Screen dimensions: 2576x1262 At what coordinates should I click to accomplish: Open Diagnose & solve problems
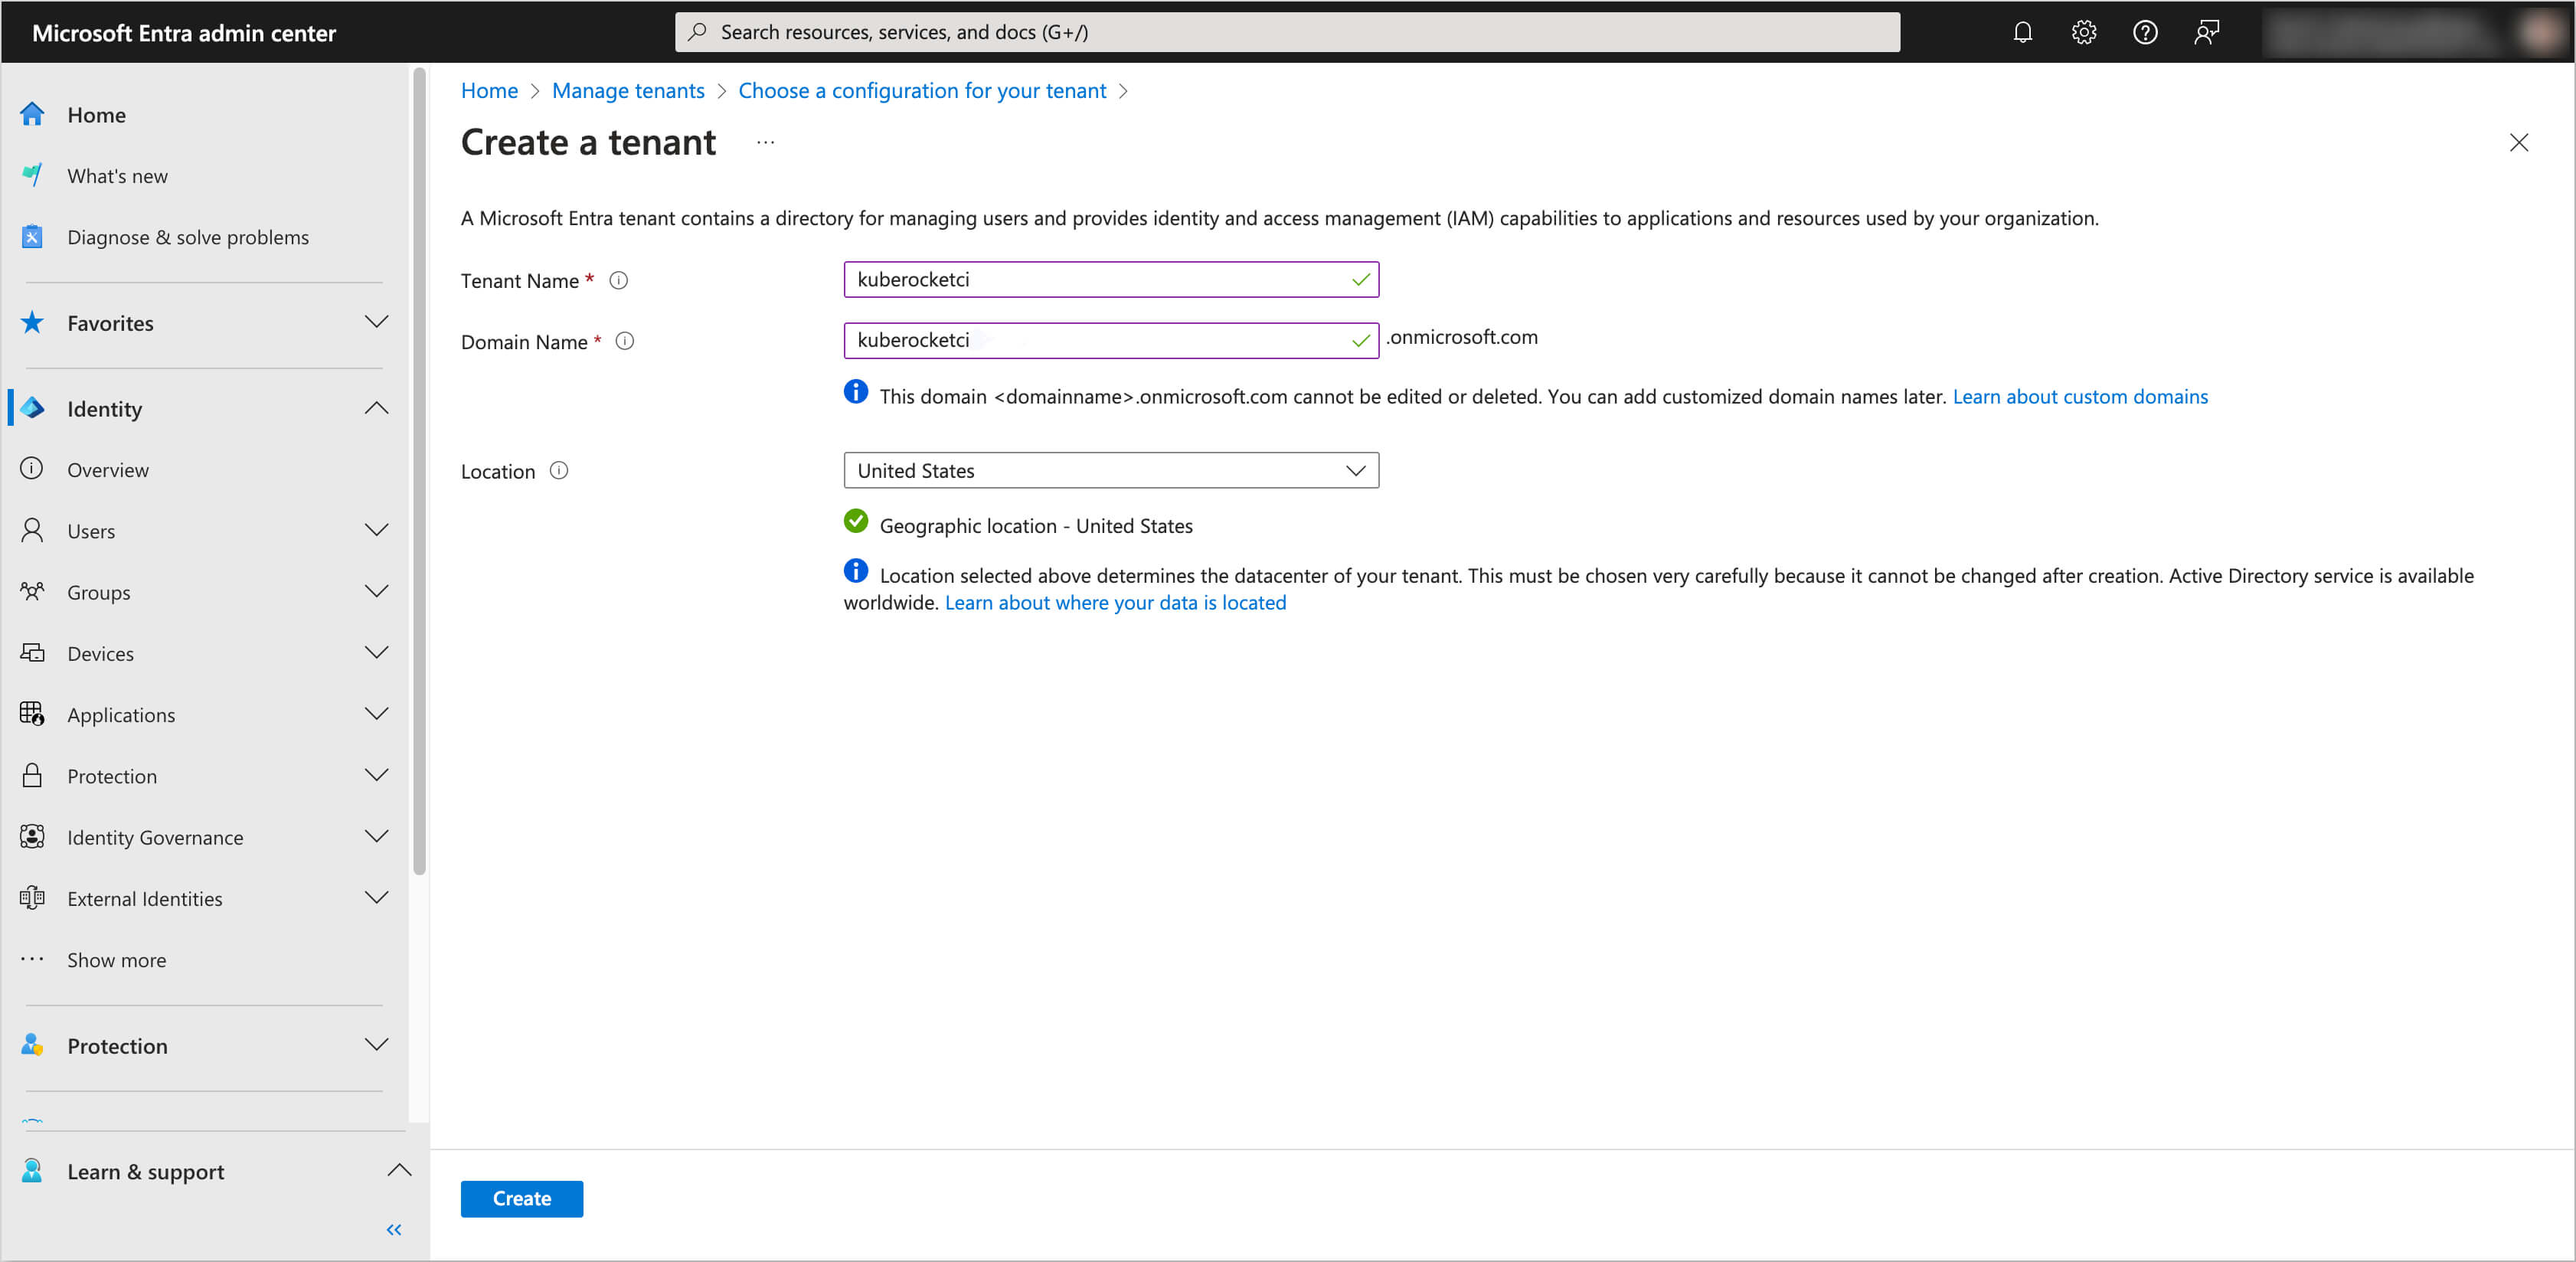pos(188,238)
